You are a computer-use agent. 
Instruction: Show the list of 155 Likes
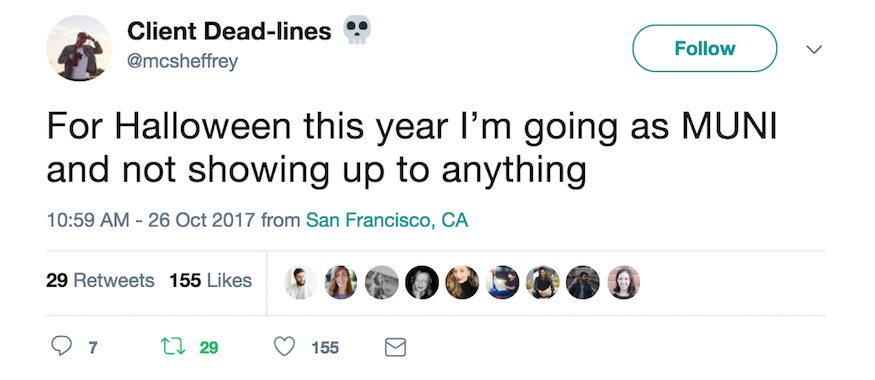pos(211,280)
